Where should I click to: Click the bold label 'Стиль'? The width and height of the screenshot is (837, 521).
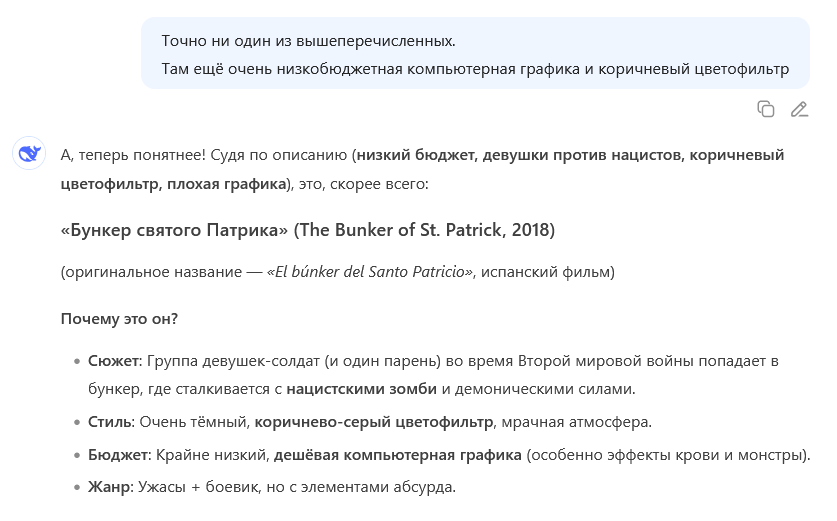(109, 421)
